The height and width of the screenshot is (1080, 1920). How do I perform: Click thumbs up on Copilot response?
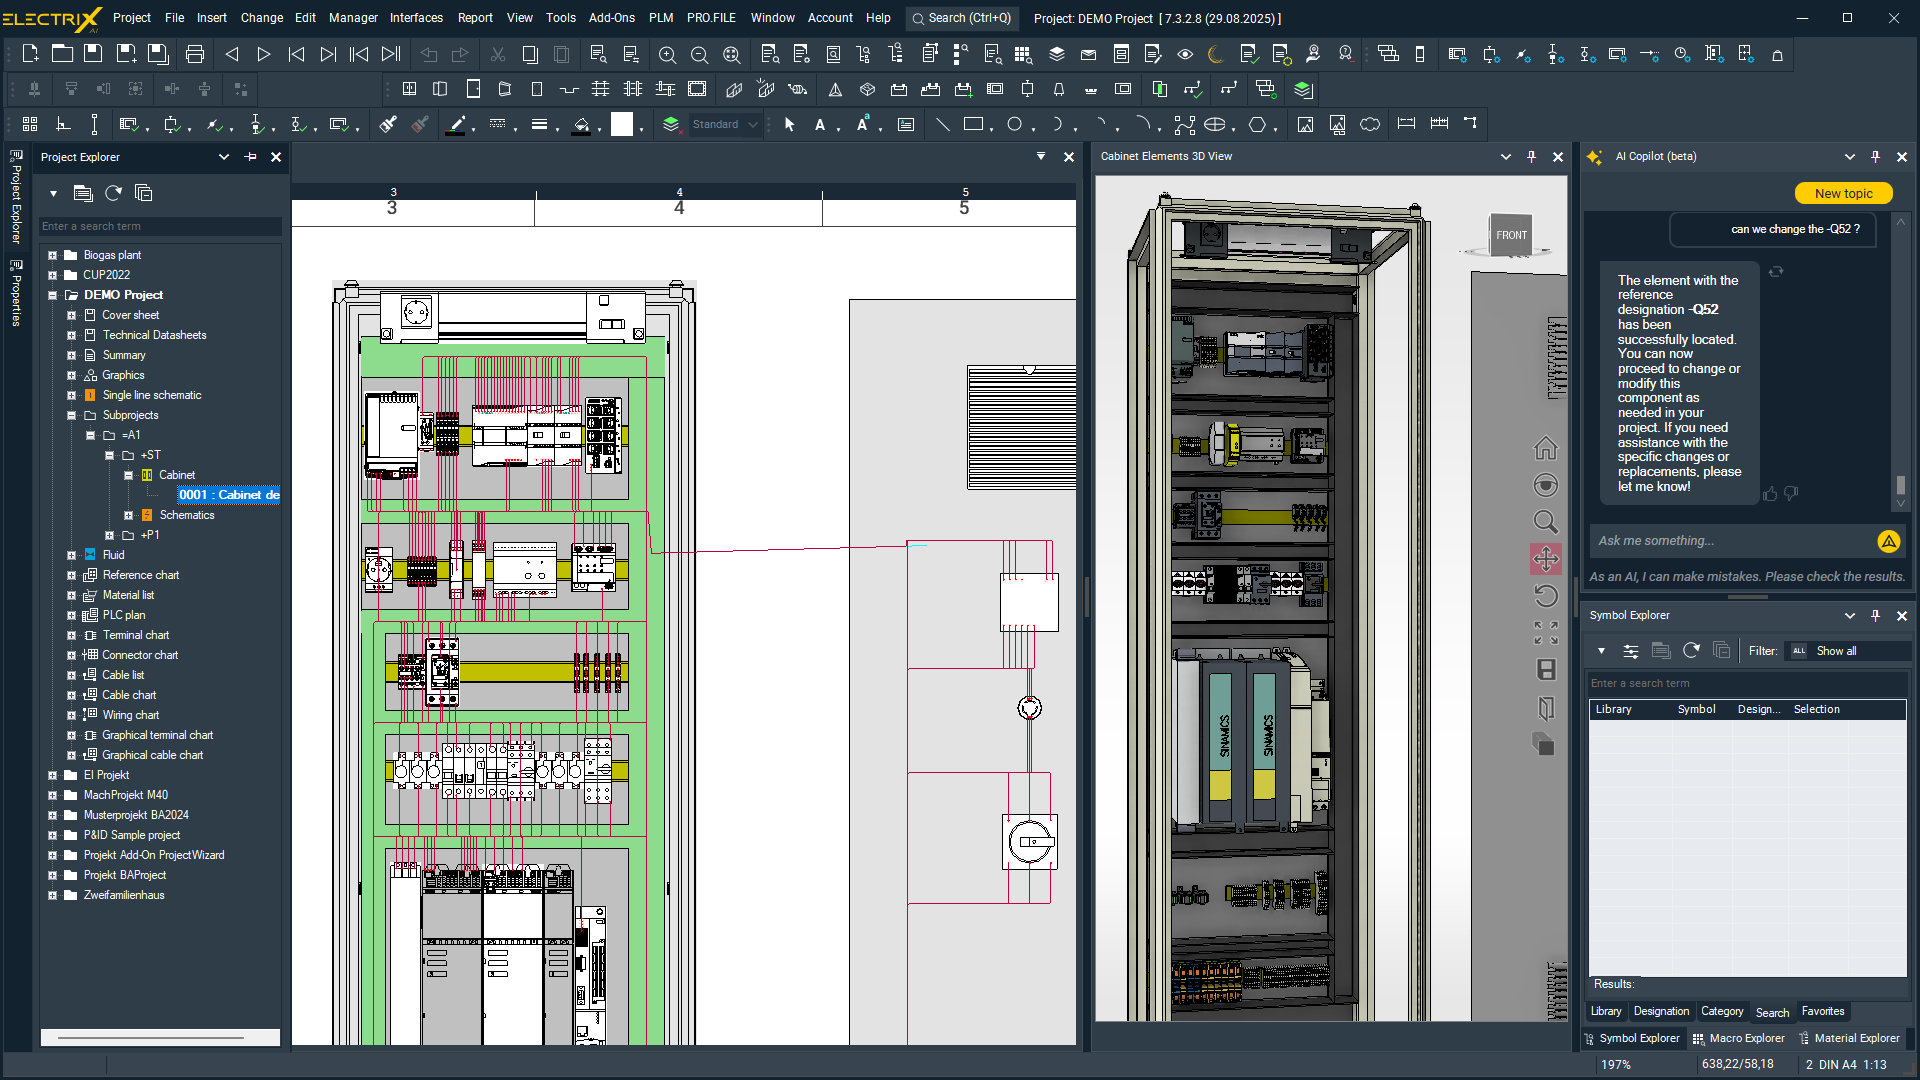[1770, 494]
